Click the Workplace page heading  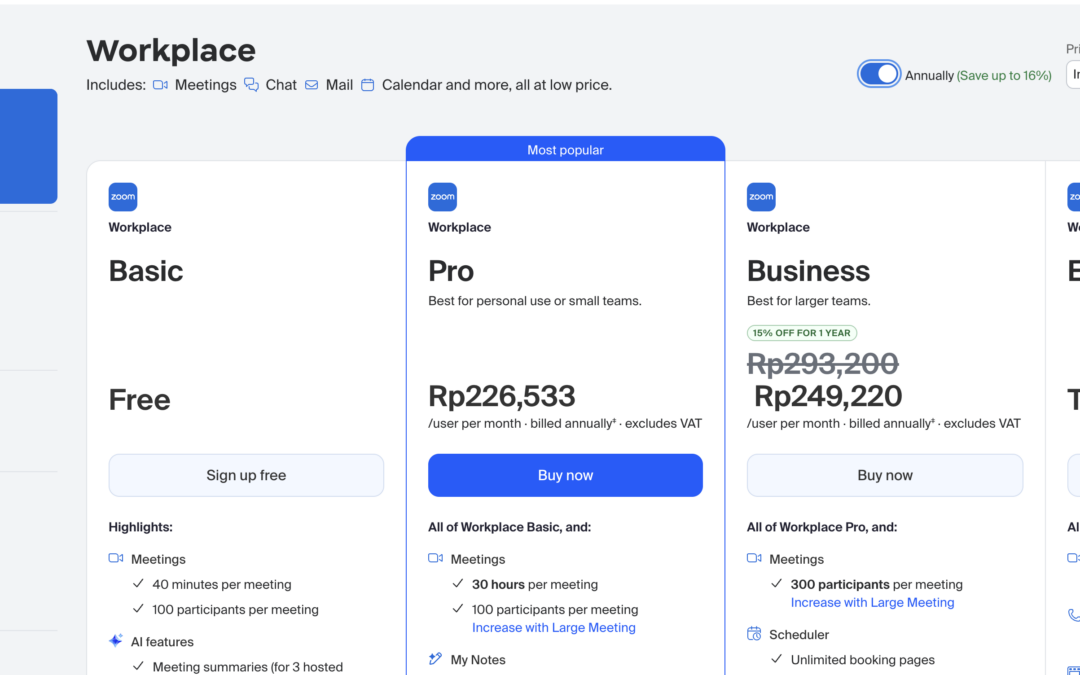point(171,50)
